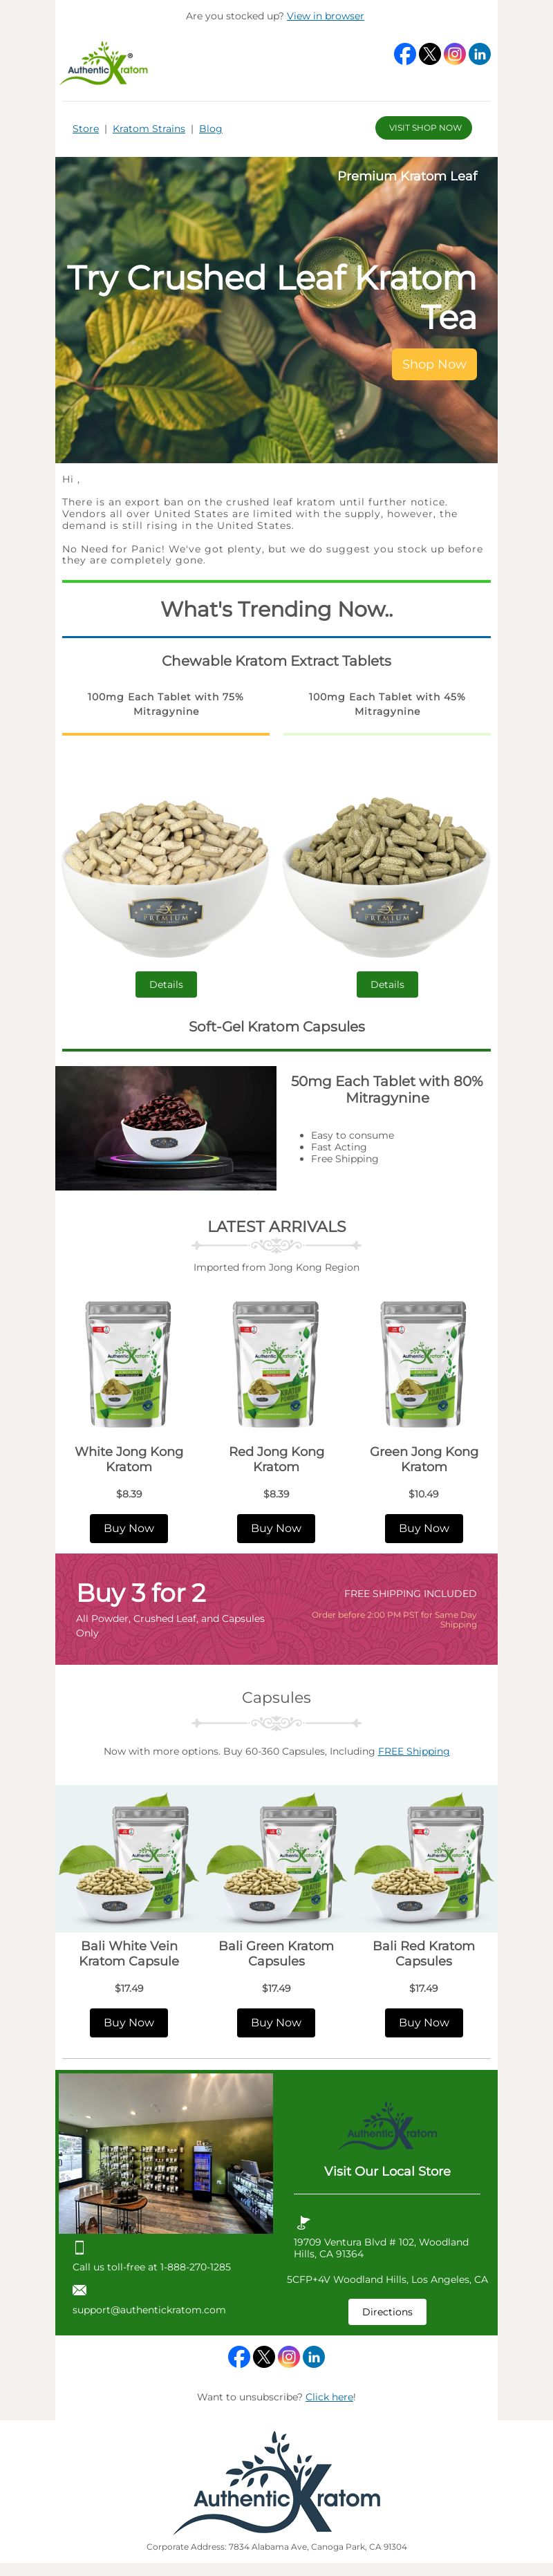
Task: Open the Blog nav link
Action: (210, 129)
